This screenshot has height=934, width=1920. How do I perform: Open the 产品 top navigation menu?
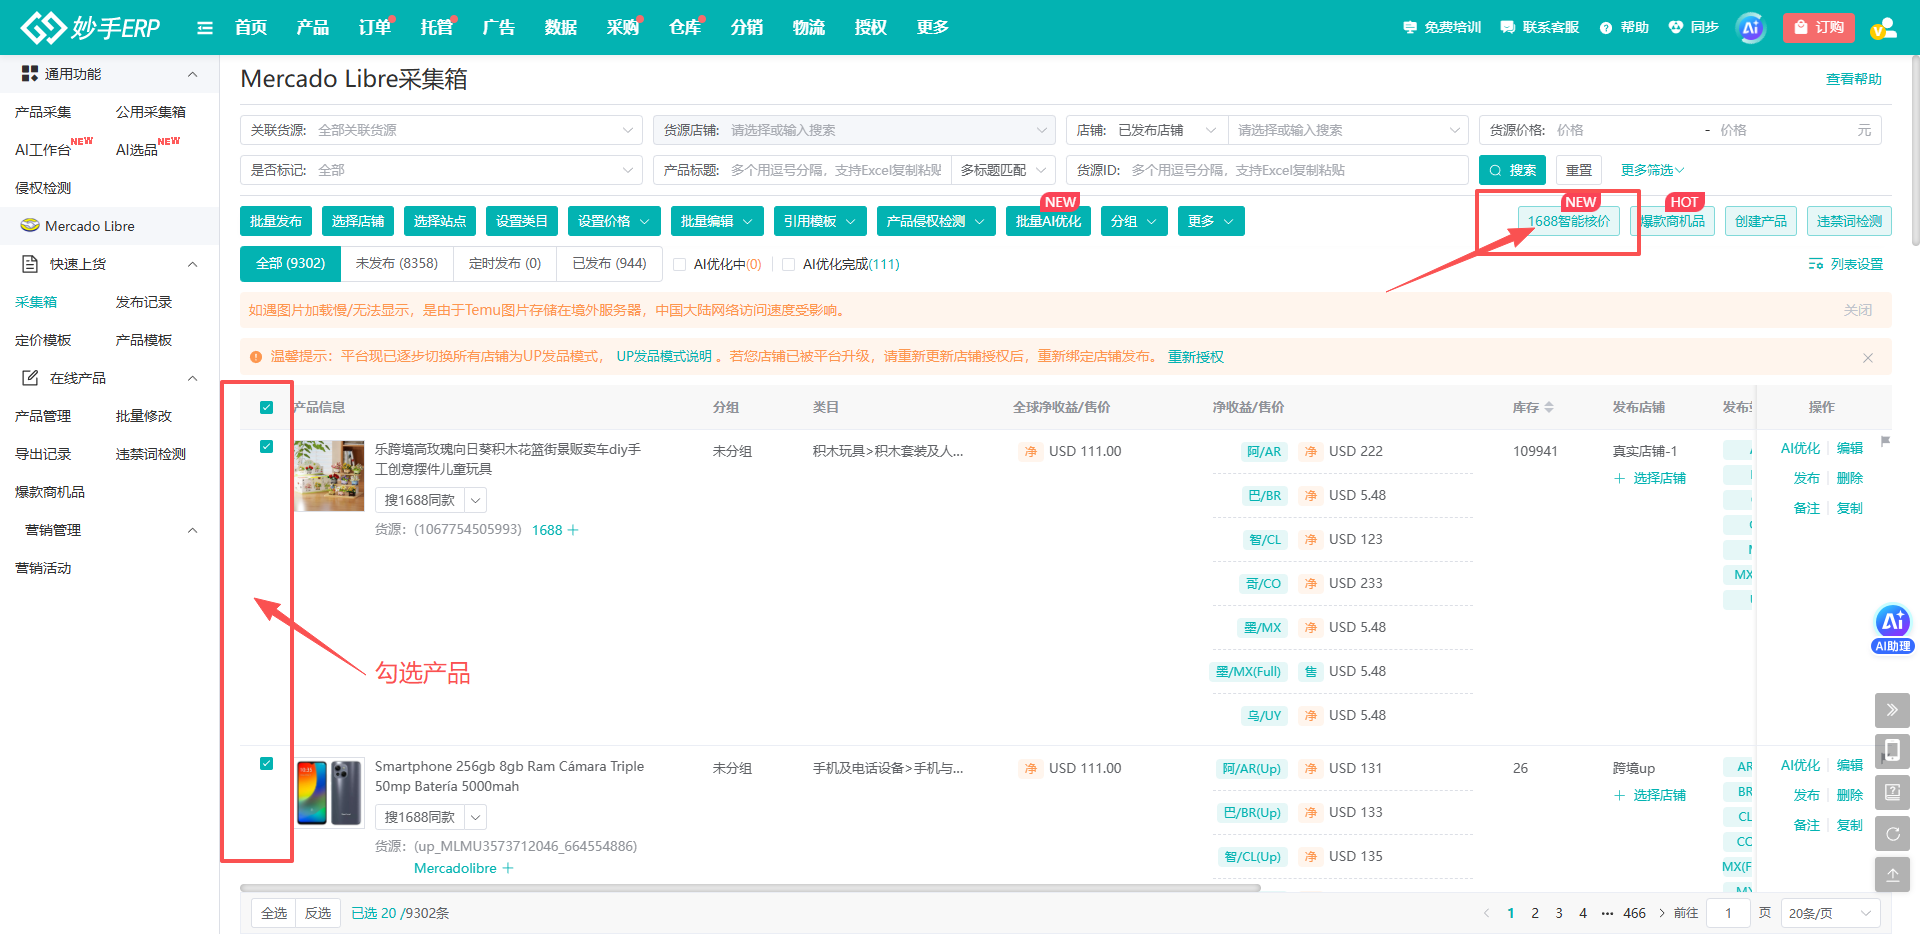tap(313, 27)
